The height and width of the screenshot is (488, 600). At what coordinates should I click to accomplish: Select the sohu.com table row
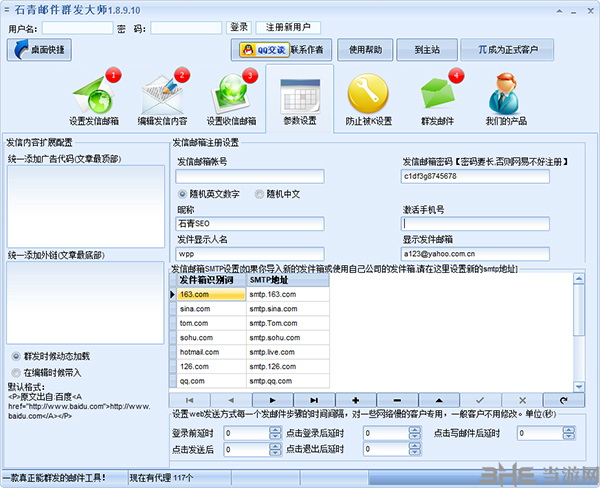249,338
